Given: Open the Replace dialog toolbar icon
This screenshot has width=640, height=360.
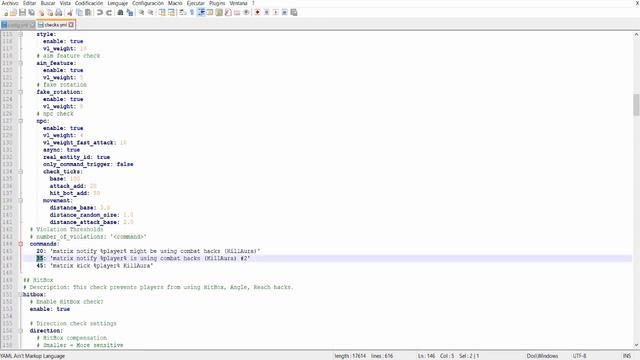Looking at the screenshot, I should click(x=130, y=13).
